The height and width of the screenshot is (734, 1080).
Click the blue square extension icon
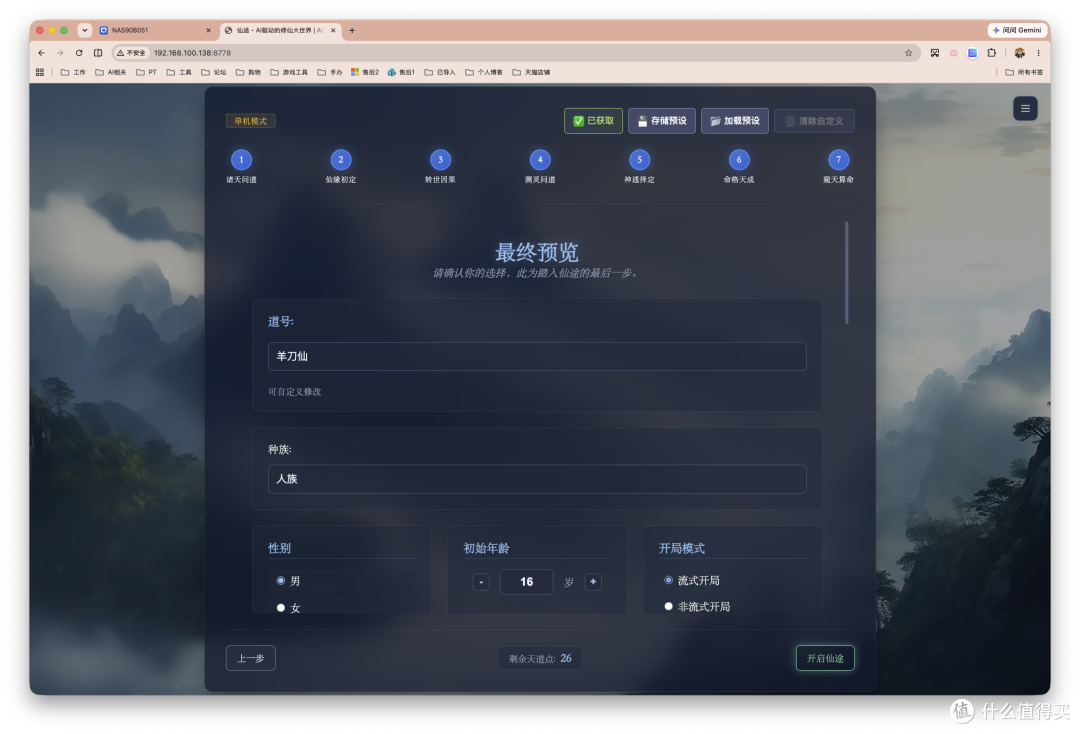point(972,53)
